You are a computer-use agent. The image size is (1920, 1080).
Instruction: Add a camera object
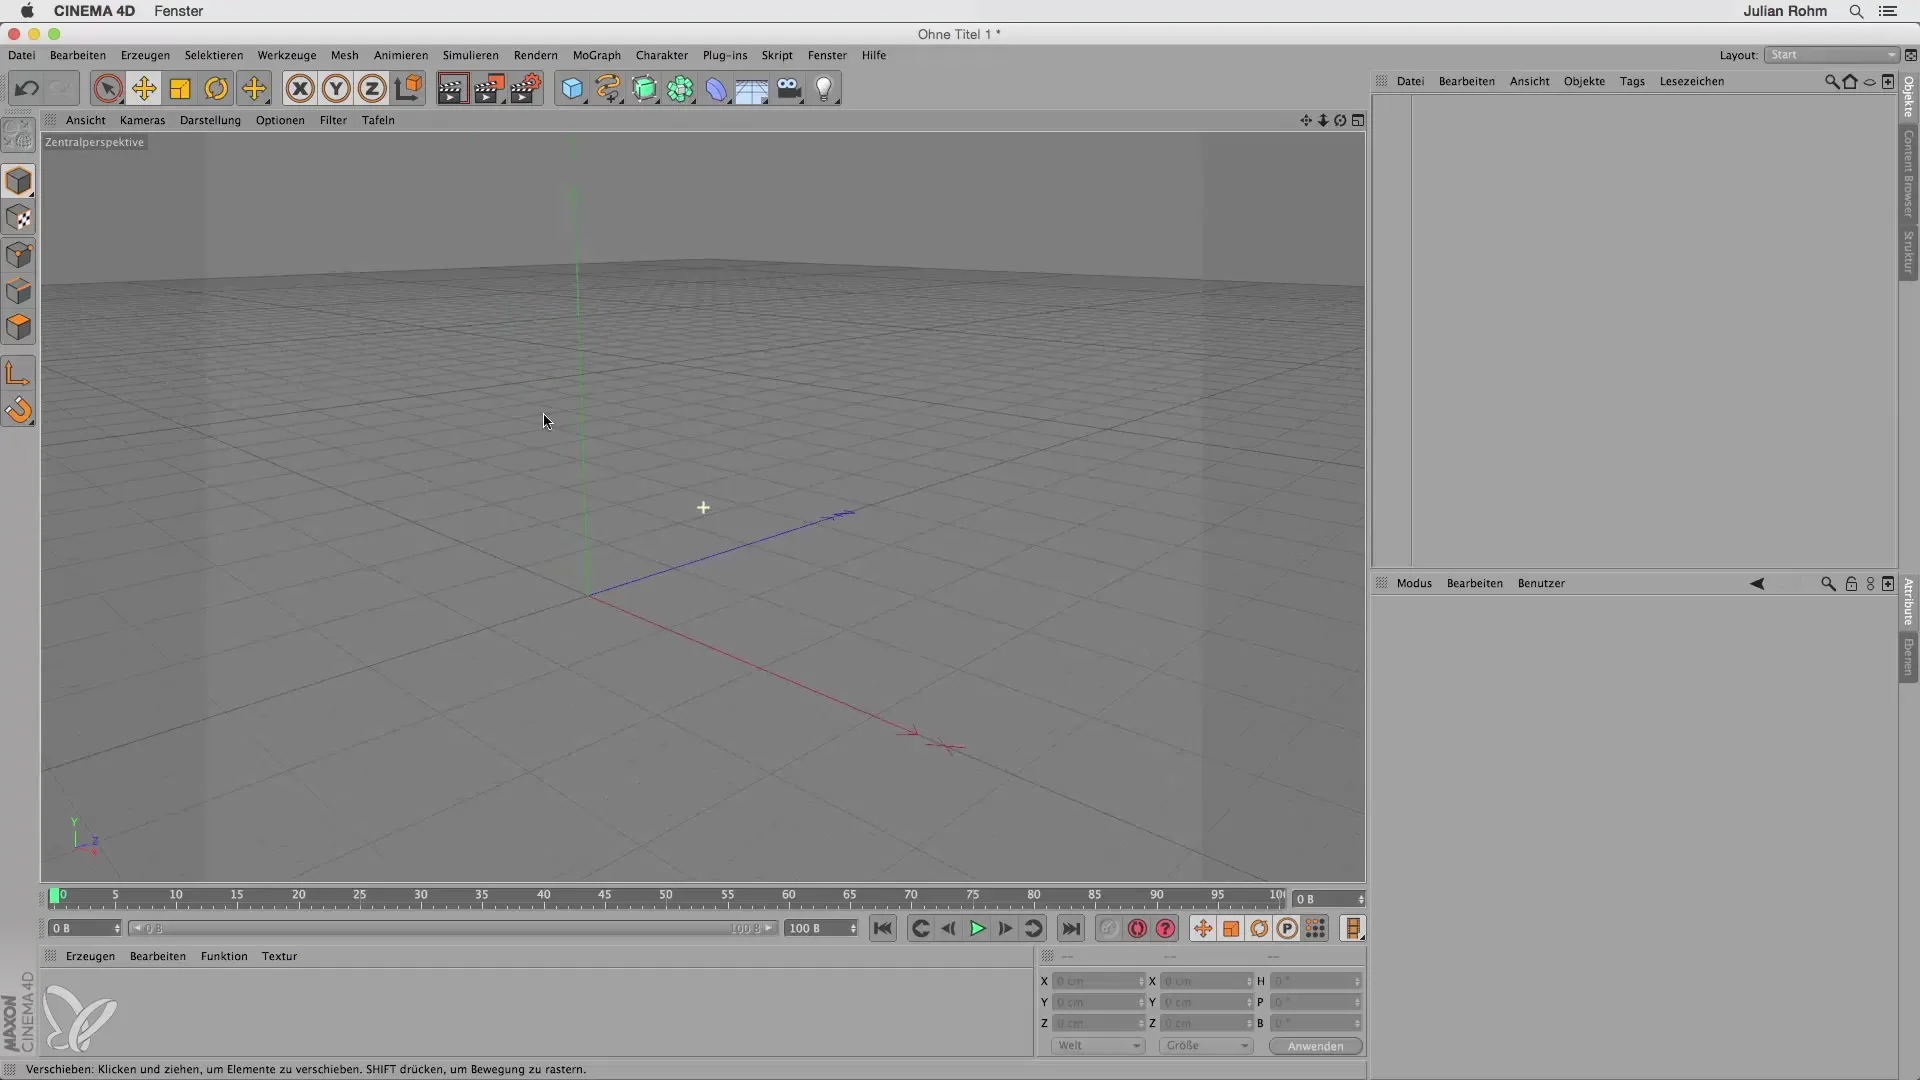(789, 89)
